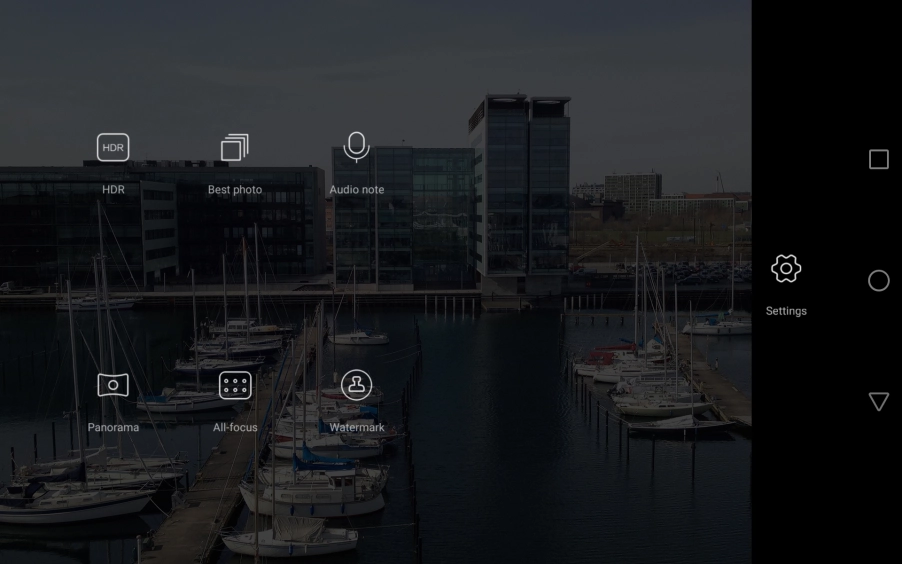Click the "Audio note" text label
Screen dimensions: 902x564
coord(356,190)
